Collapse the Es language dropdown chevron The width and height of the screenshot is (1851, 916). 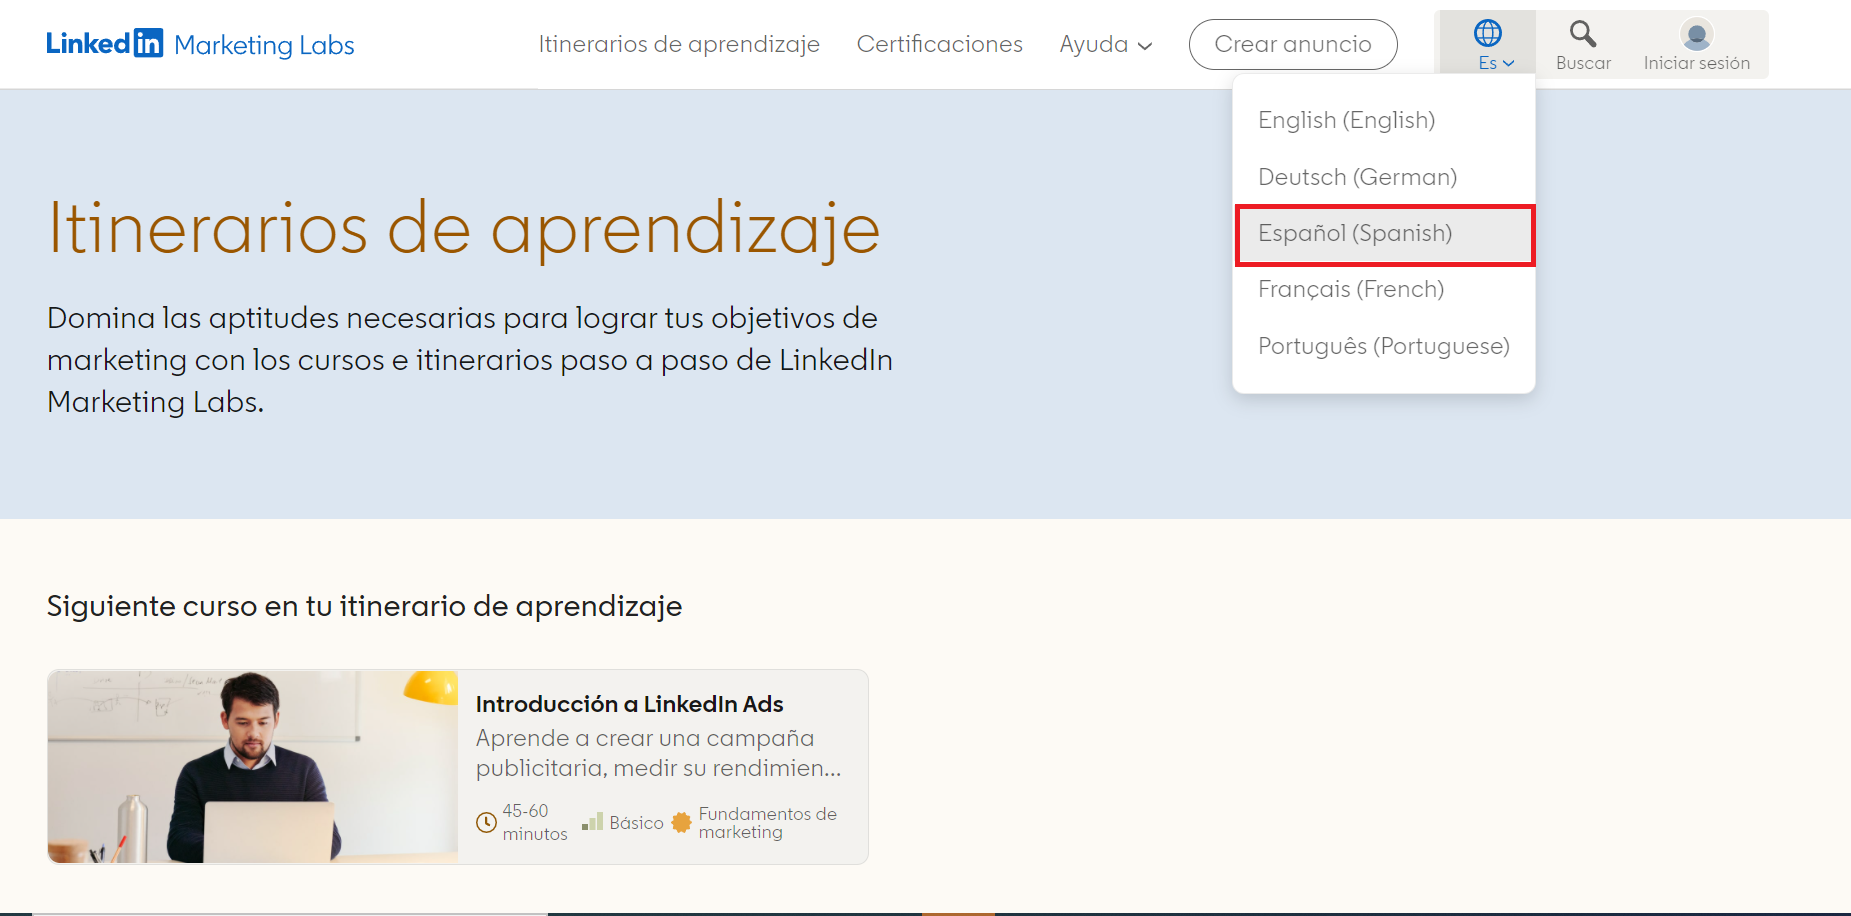pos(1509,64)
